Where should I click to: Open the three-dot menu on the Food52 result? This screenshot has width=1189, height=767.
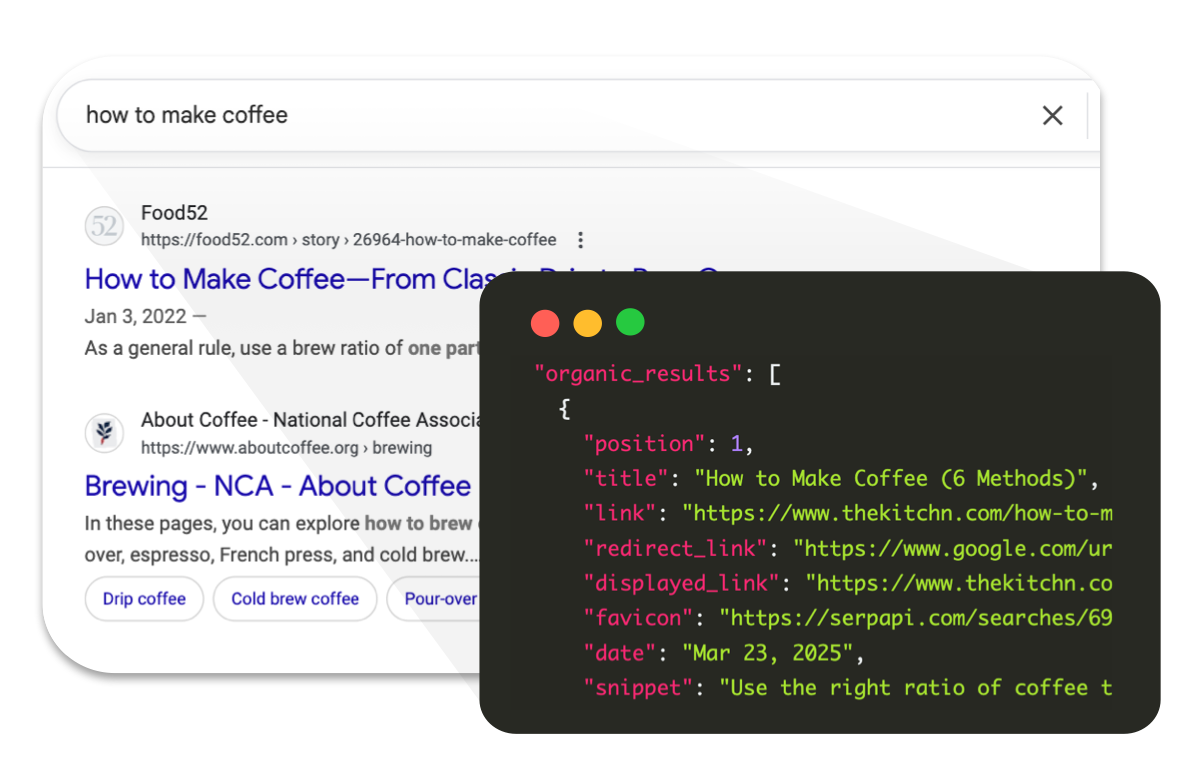click(580, 239)
